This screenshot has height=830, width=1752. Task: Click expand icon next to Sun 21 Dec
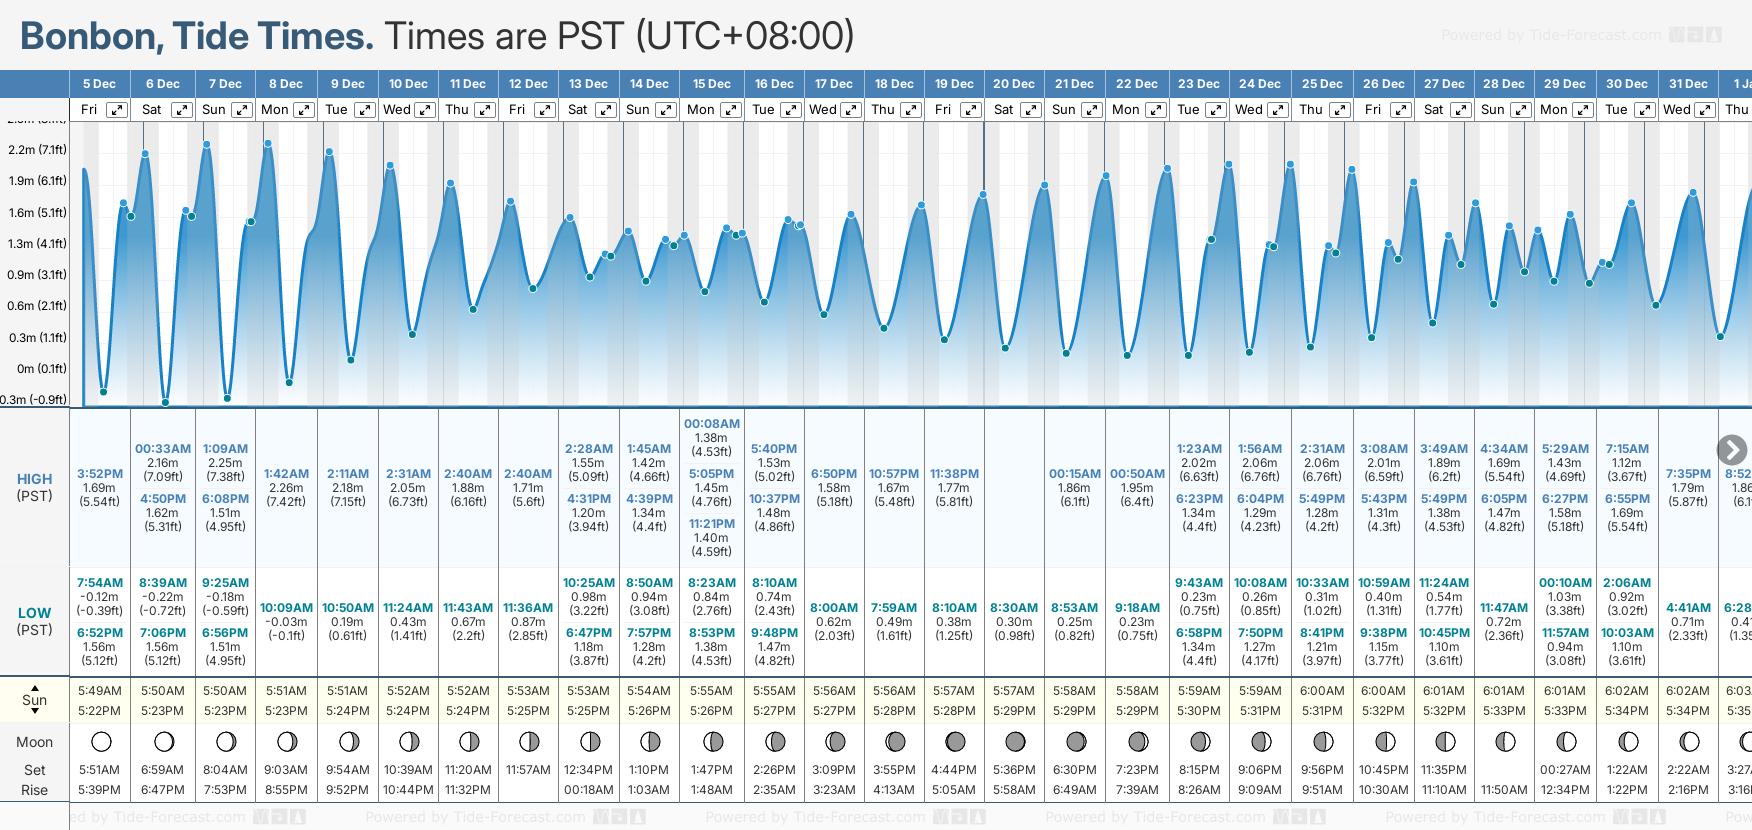coord(1092,110)
